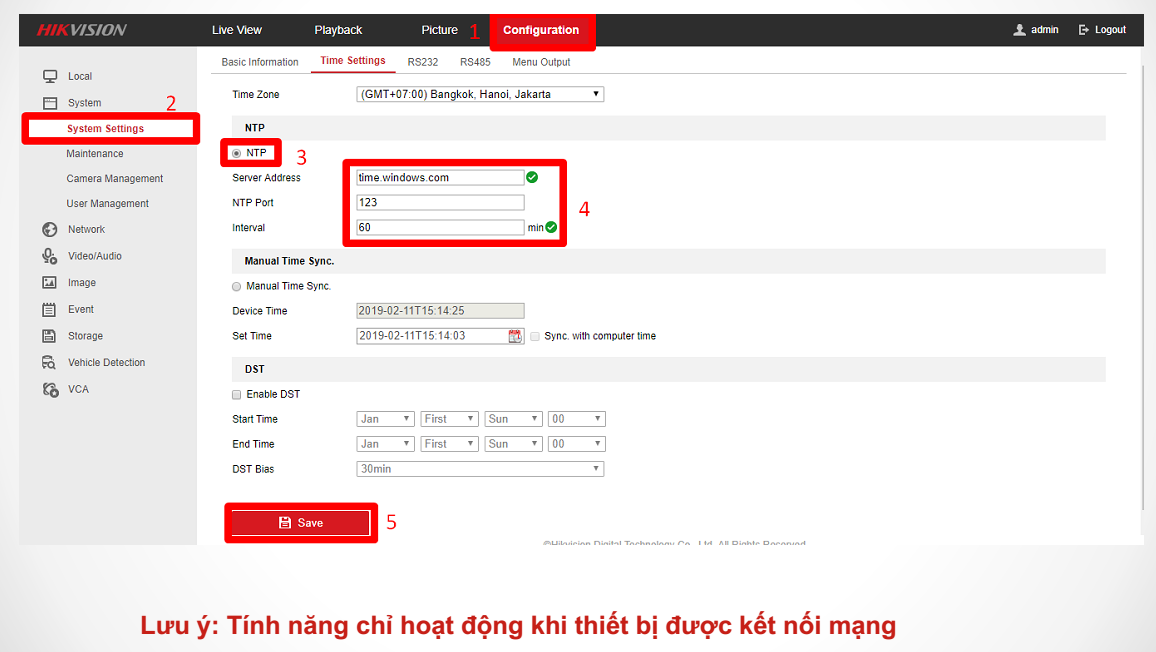Tick the Enable DST checkbox
The width and height of the screenshot is (1156, 652).
click(x=237, y=395)
